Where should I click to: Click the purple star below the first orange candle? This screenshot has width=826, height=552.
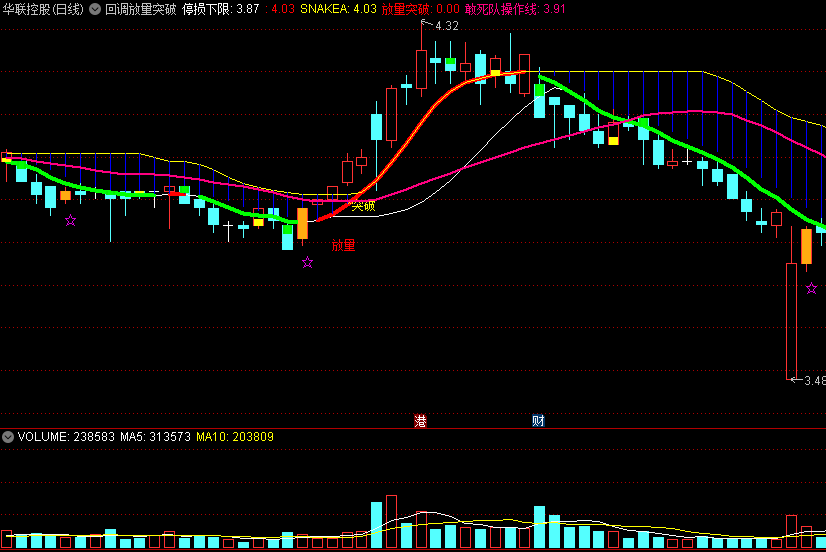[x=71, y=221]
